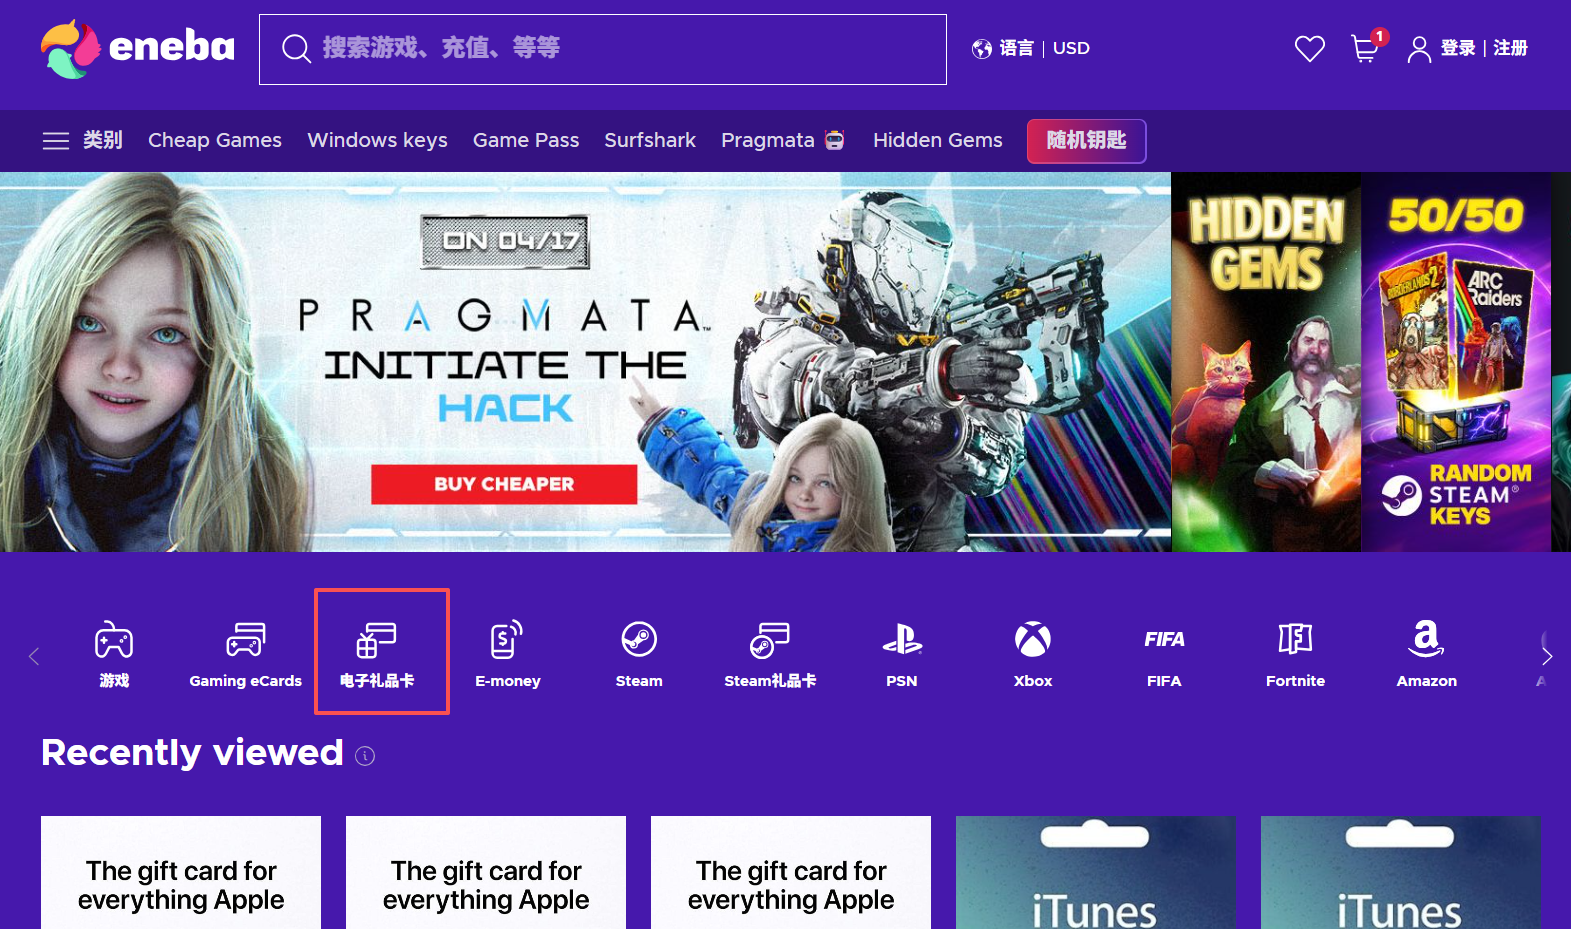This screenshot has height=929, width=1571.
Task: Click the search input field
Action: click(x=603, y=49)
